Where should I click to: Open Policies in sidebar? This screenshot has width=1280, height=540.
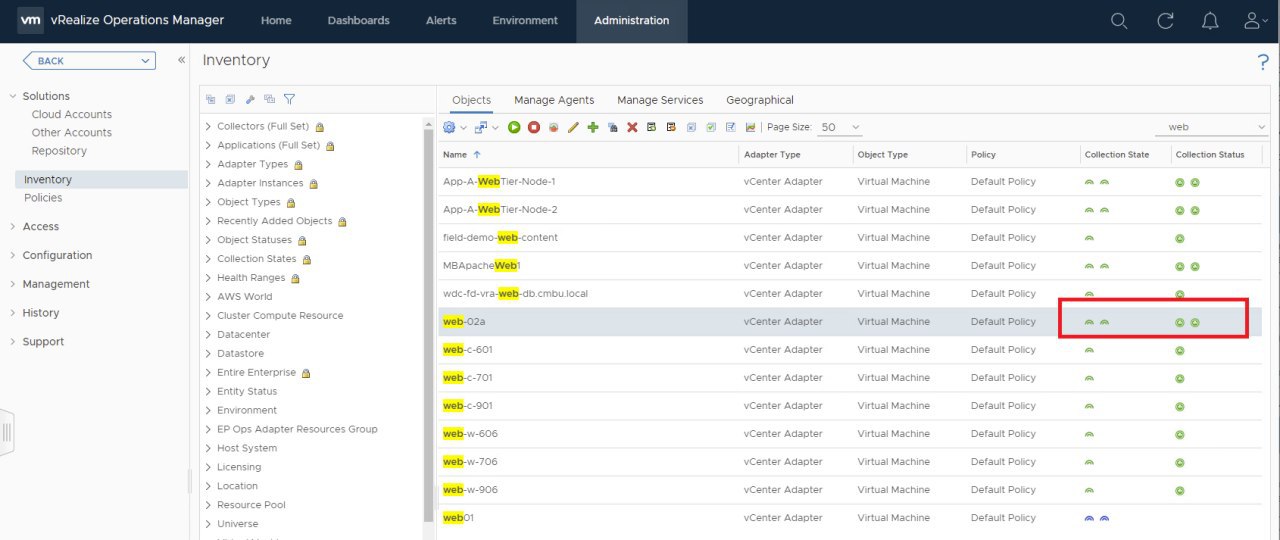click(x=43, y=198)
